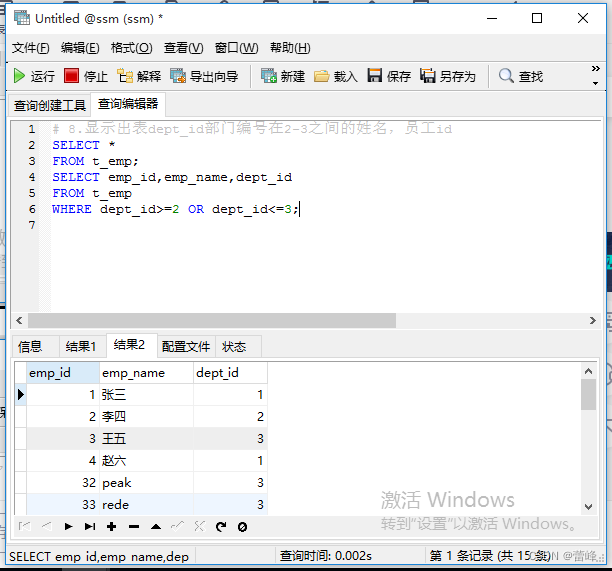Click emp_id cell with value 32
The width and height of the screenshot is (612, 571).
point(63,483)
